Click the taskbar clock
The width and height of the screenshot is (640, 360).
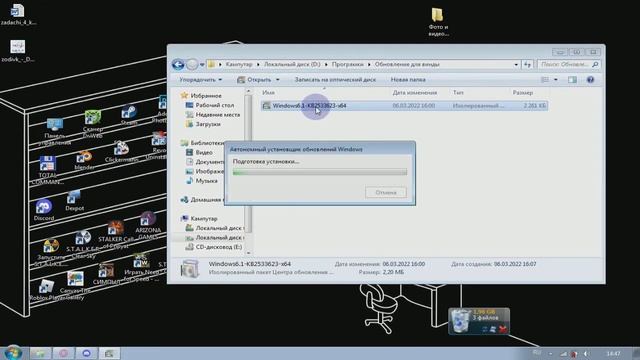point(613,353)
